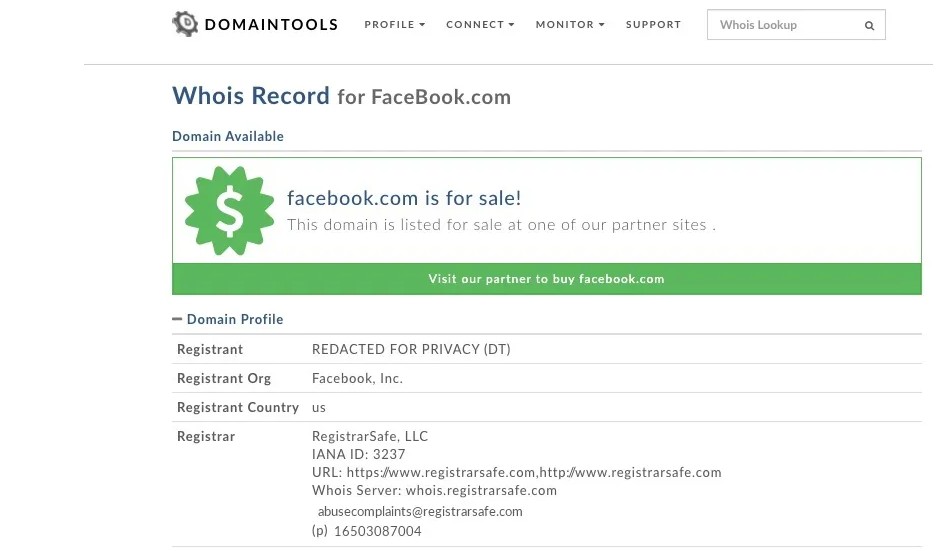This screenshot has height=551, width=943.
Task: Click the DomainTools gear logo icon
Action: [x=185, y=24]
